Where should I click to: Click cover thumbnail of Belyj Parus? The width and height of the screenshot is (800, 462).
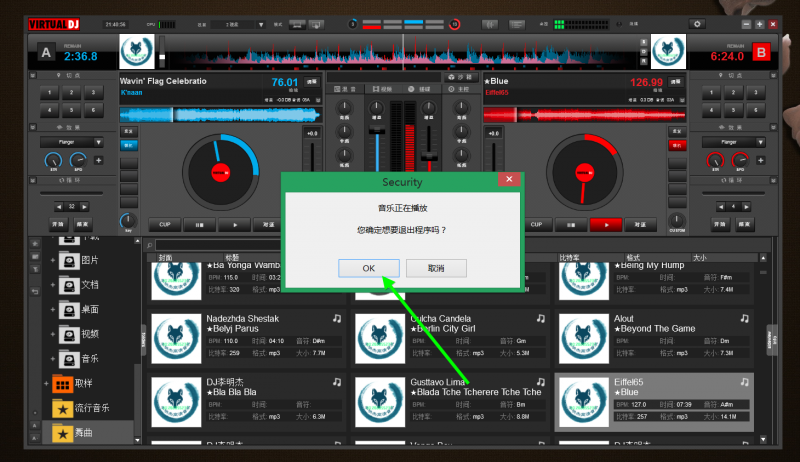pyautogui.click(x=176, y=339)
